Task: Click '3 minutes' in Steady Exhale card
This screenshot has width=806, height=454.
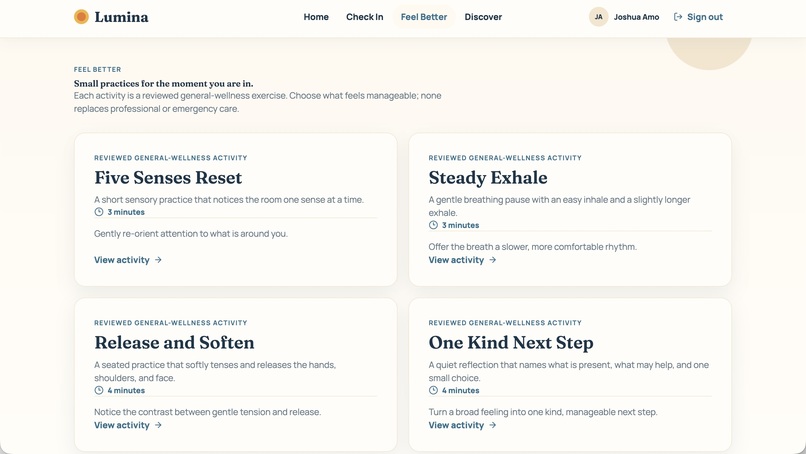Action: [x=461, y=225]
